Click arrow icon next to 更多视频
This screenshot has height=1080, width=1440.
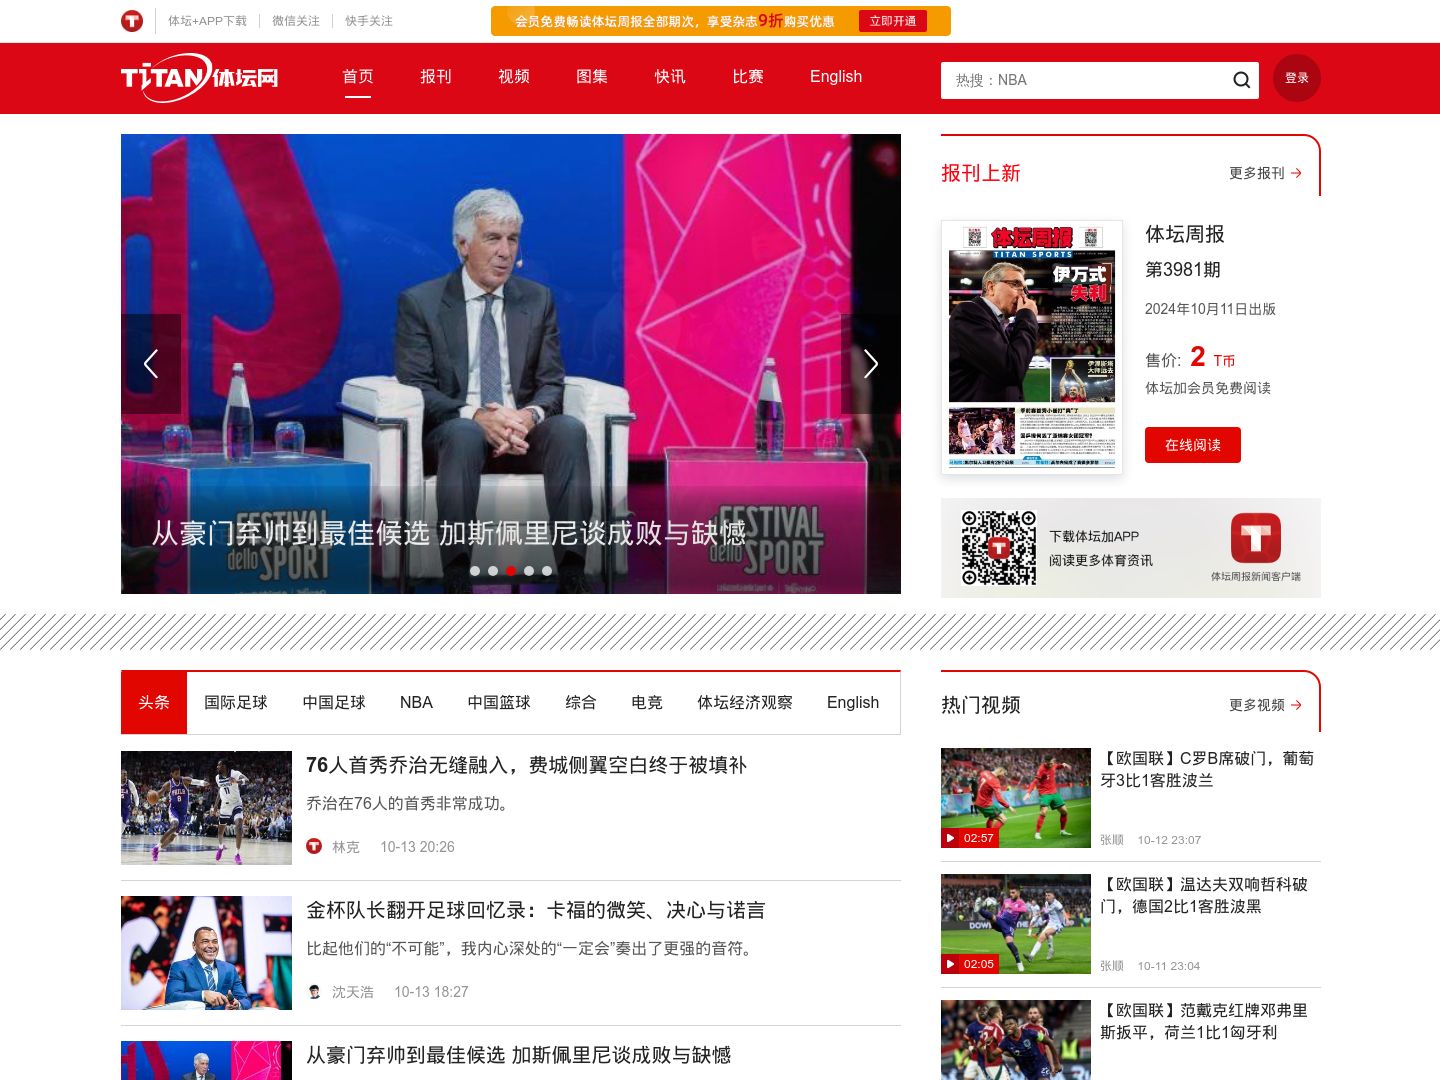coord(1297,705)
